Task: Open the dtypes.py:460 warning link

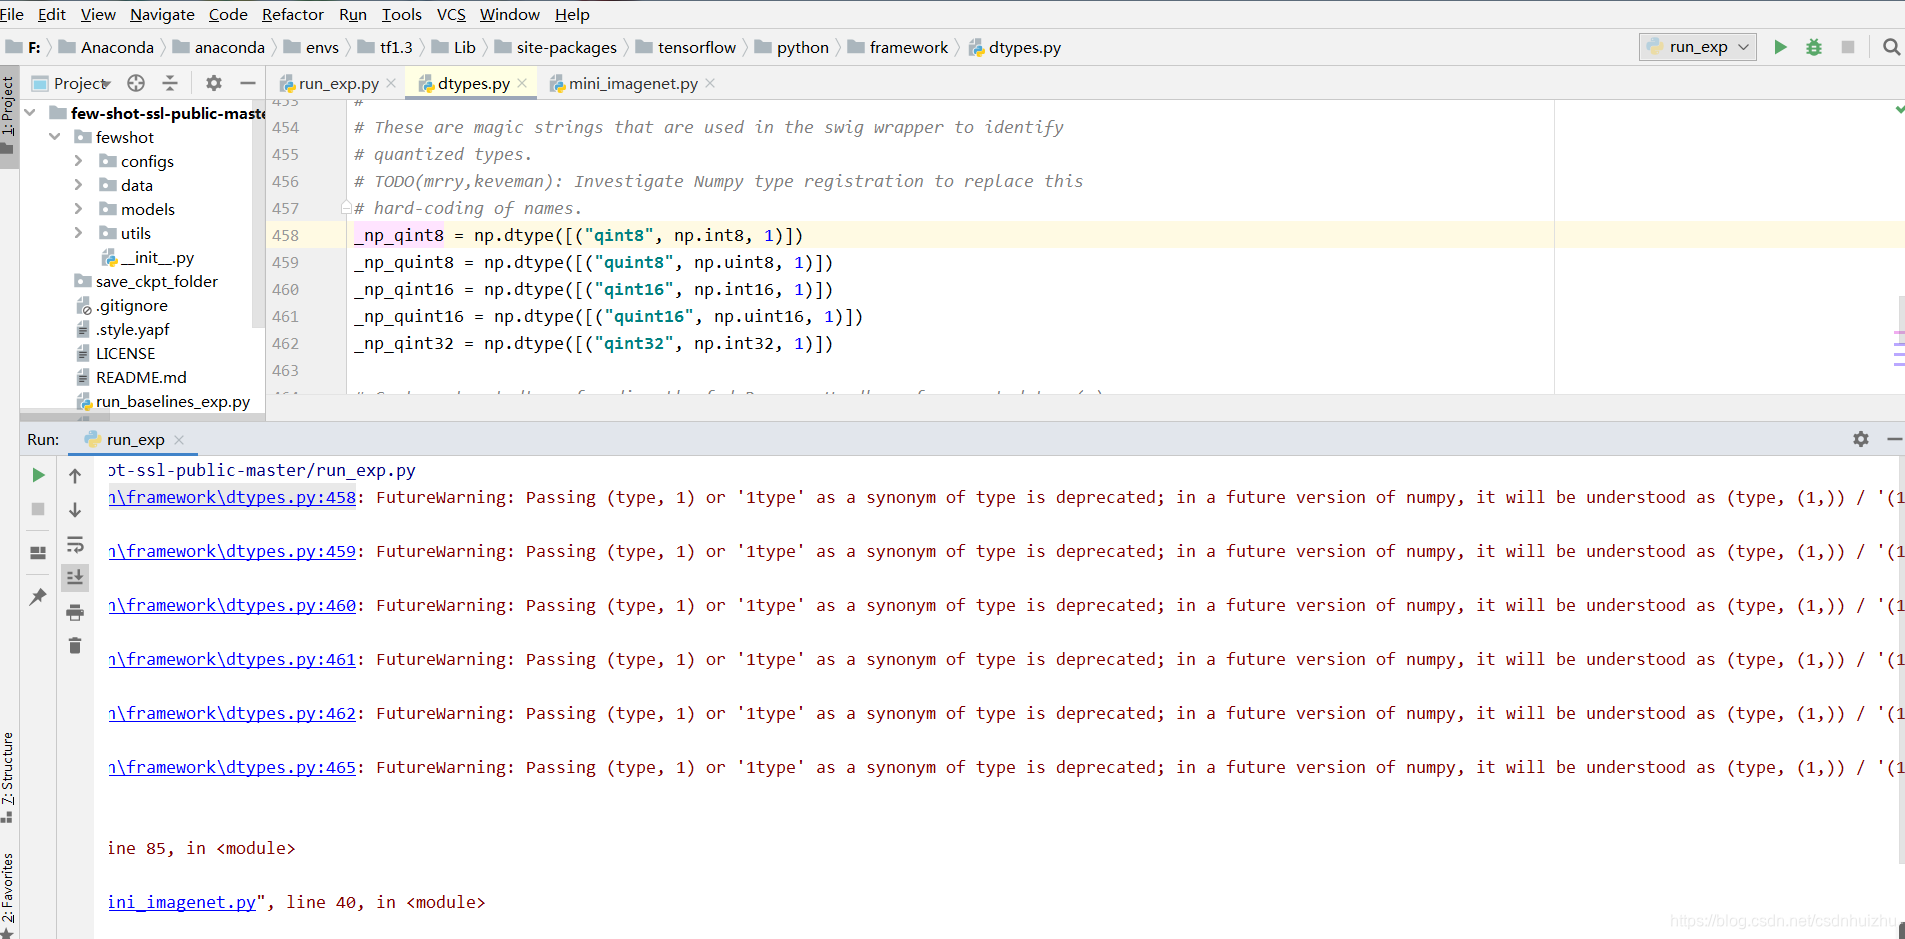Action: pos(232,605)
